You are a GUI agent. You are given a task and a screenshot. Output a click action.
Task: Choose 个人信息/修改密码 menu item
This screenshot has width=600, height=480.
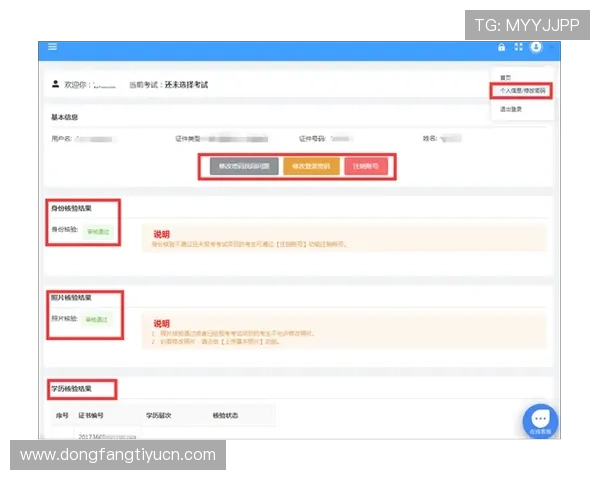tap(524, 91)
